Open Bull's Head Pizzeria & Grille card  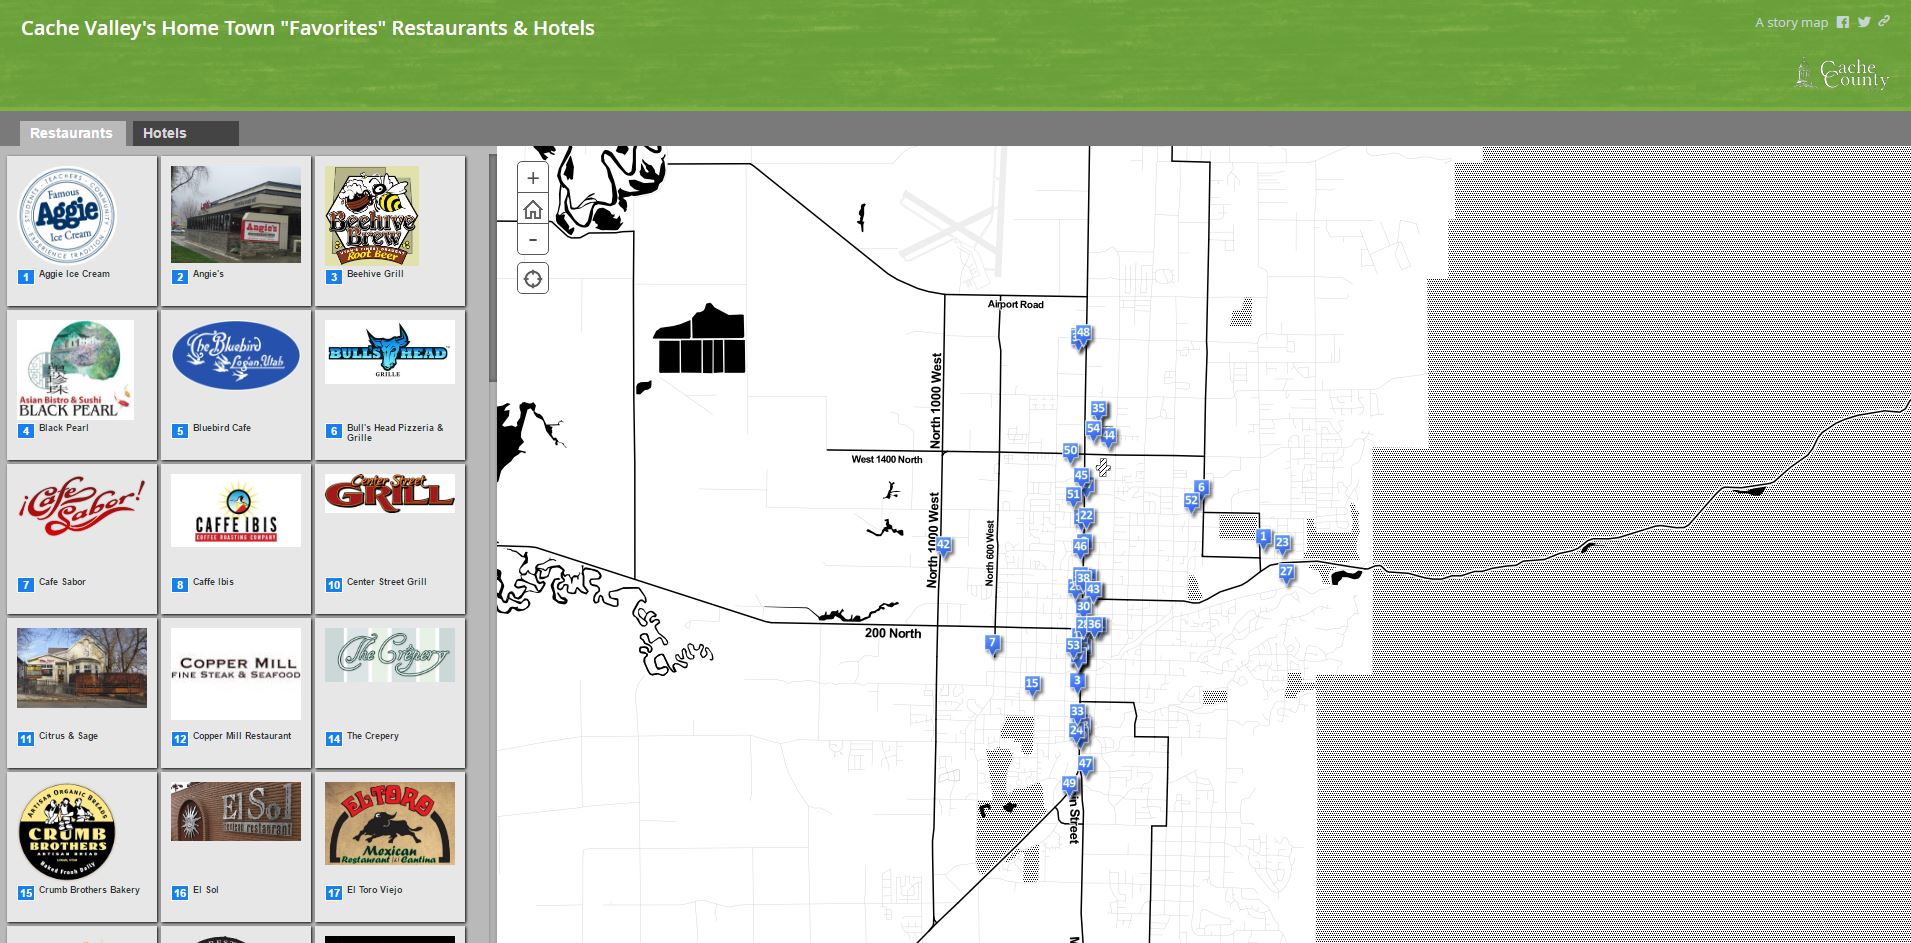point(390,385)
